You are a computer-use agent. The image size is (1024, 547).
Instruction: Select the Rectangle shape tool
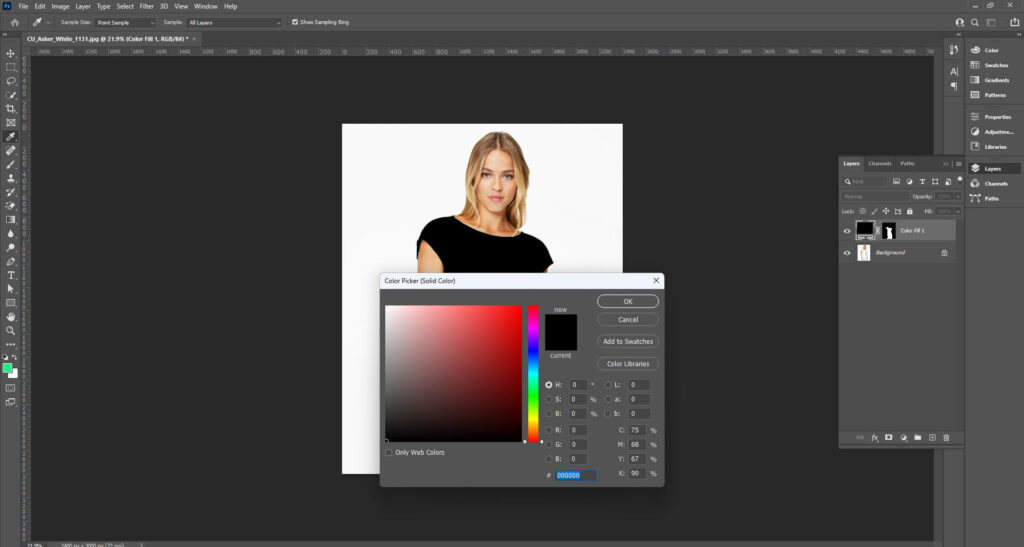[x=10, y=303]
